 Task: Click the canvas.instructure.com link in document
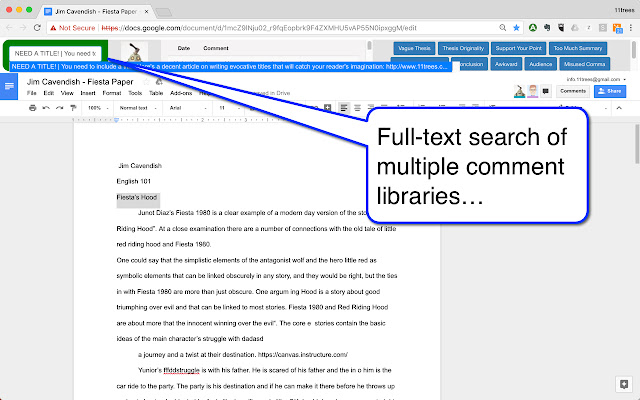click(298, 354)
